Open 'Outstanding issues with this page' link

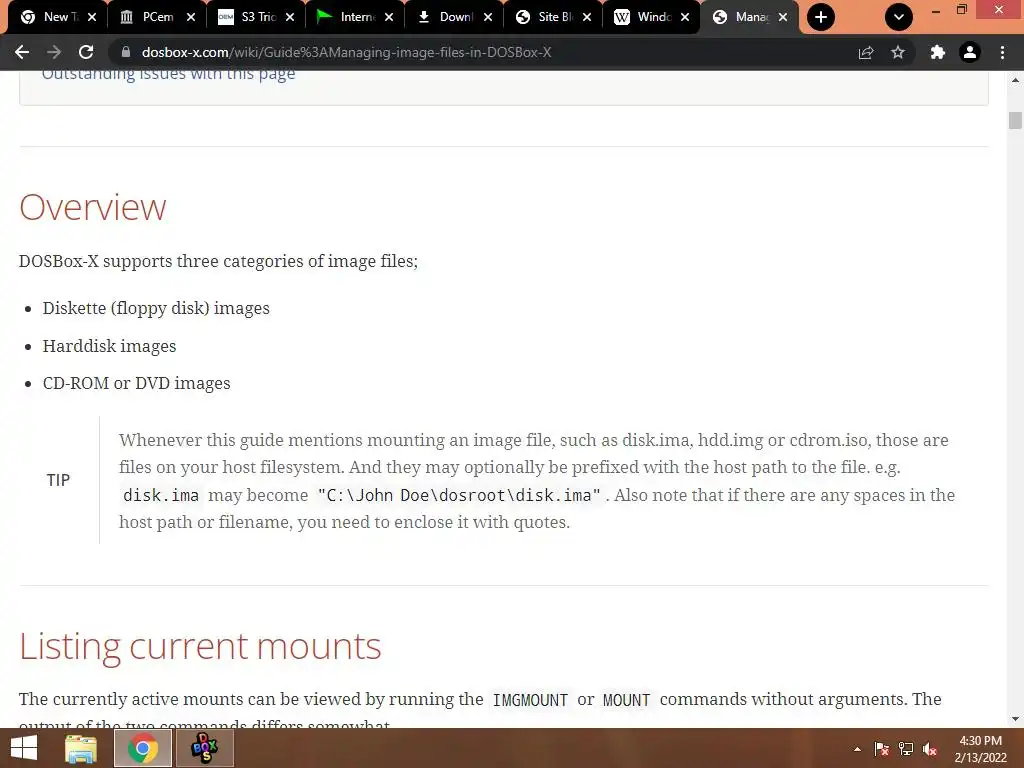click(168, 74)
